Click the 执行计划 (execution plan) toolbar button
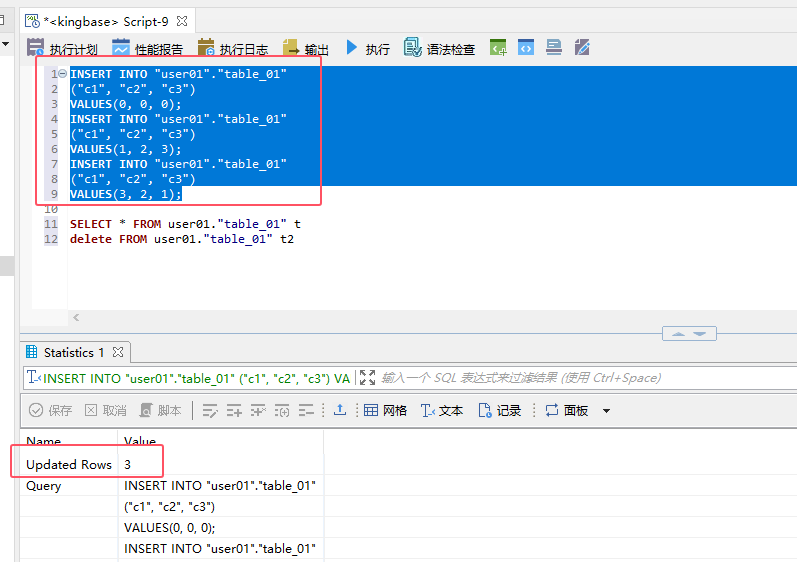Viewport: 797px width, 562px height. (x=63, y=48)
